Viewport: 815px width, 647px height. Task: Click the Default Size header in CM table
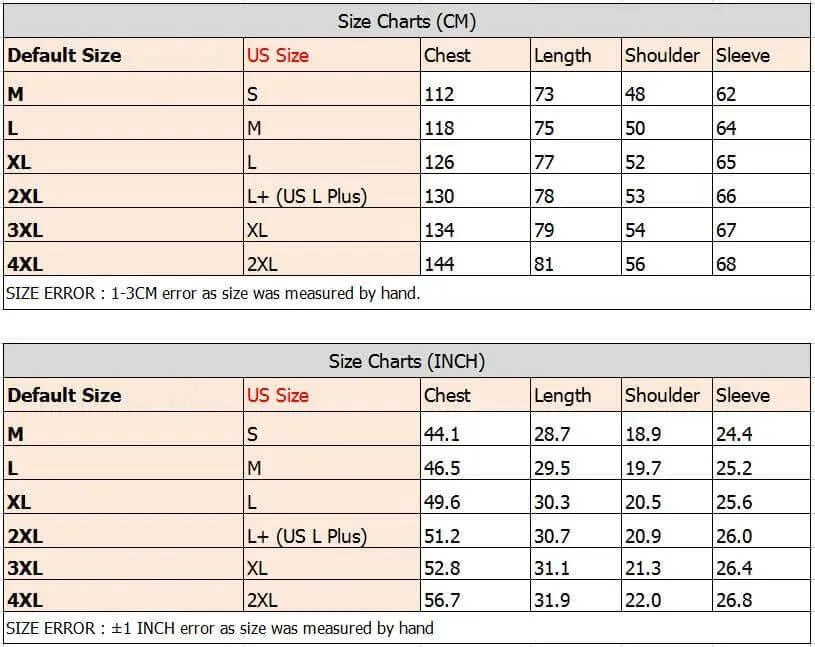(x=64, y=55)
